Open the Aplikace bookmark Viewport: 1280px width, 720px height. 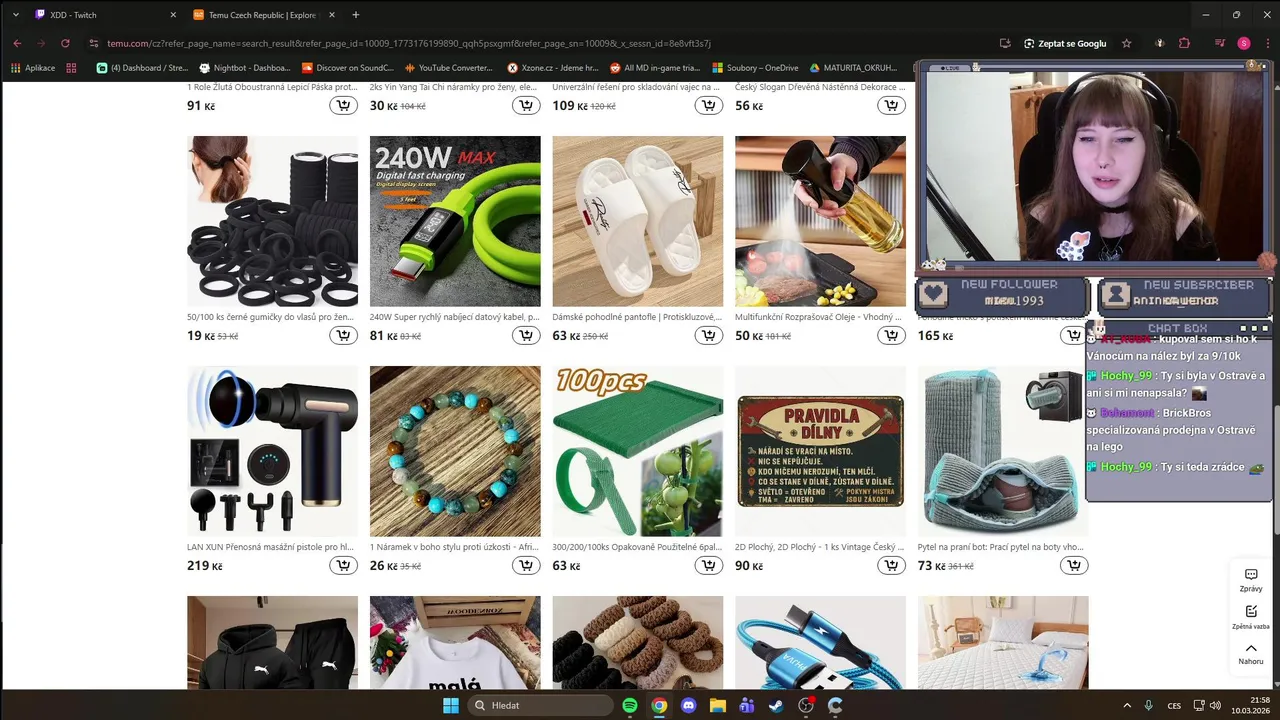(33, 68)
